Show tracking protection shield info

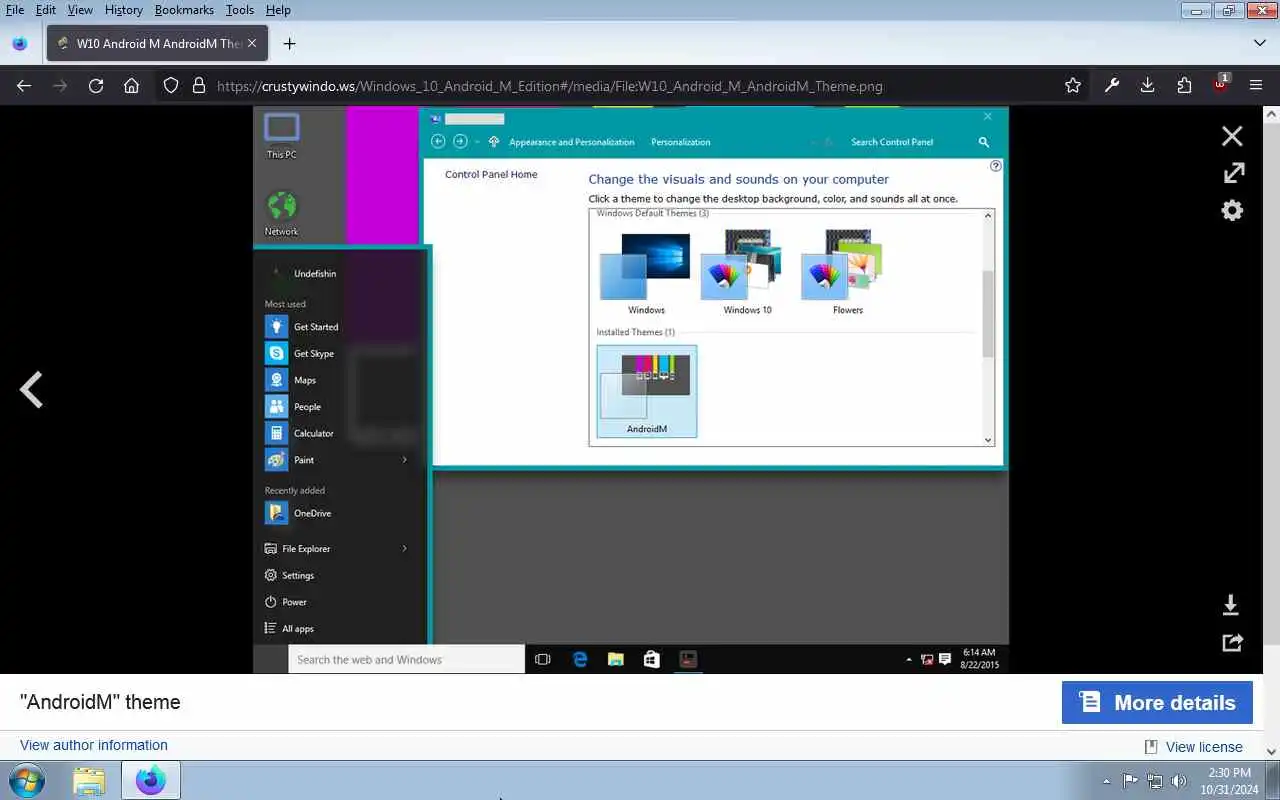point(171,86)
